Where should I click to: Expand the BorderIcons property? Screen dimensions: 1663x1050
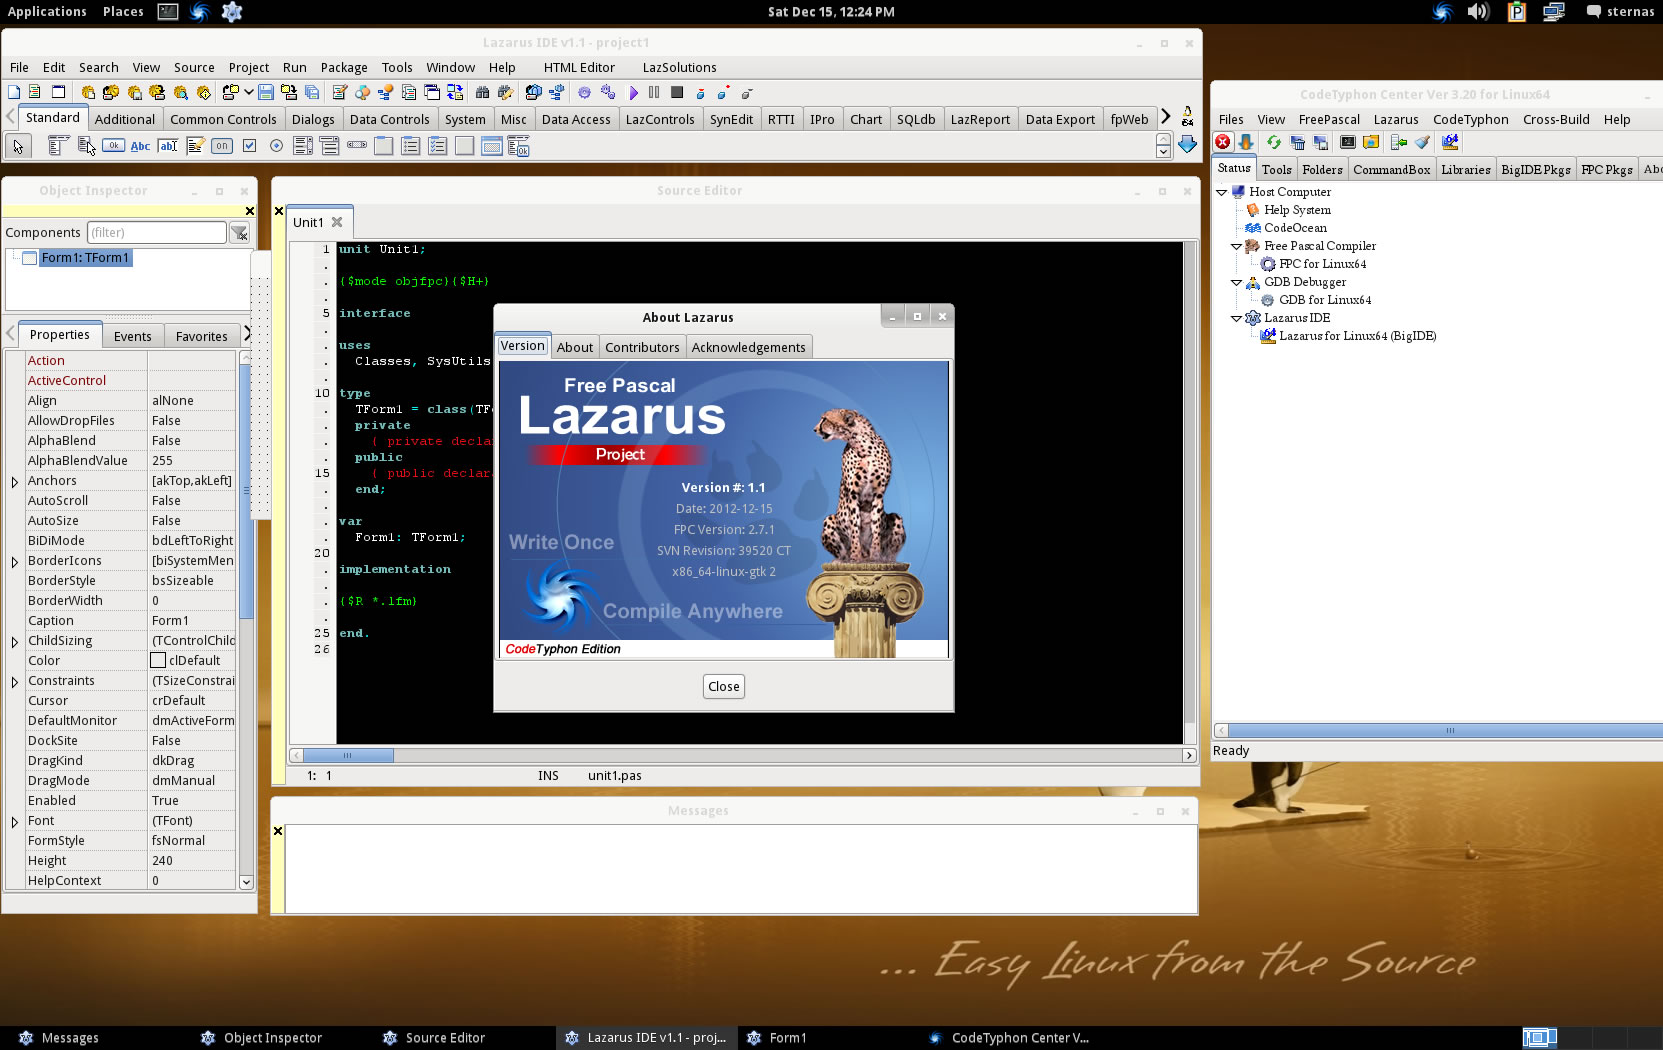point(14,562)
